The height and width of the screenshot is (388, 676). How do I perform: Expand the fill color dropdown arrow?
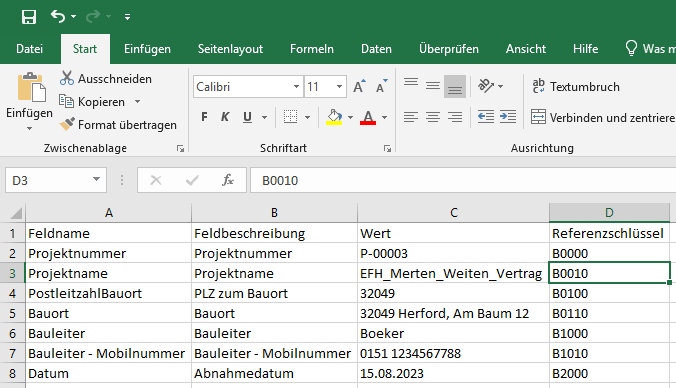point(350,117)
